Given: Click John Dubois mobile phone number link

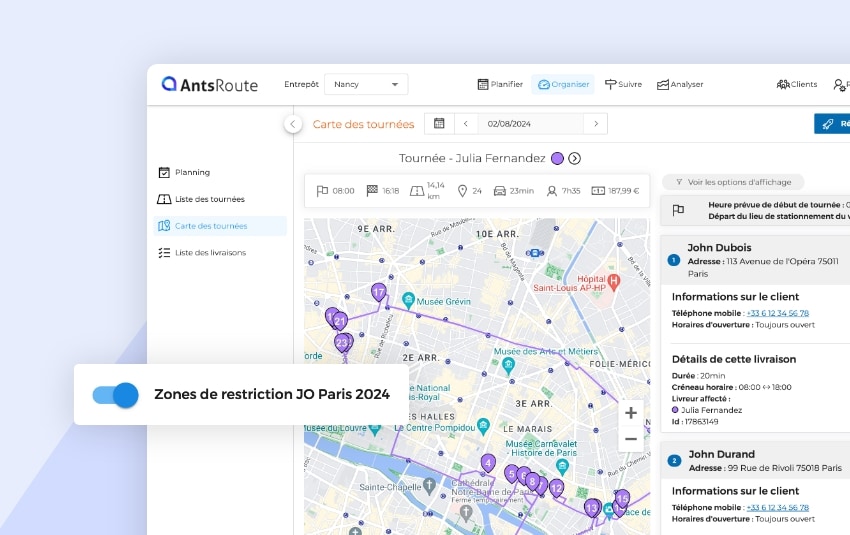Looking at the screenshot, I should coord(777,313).
